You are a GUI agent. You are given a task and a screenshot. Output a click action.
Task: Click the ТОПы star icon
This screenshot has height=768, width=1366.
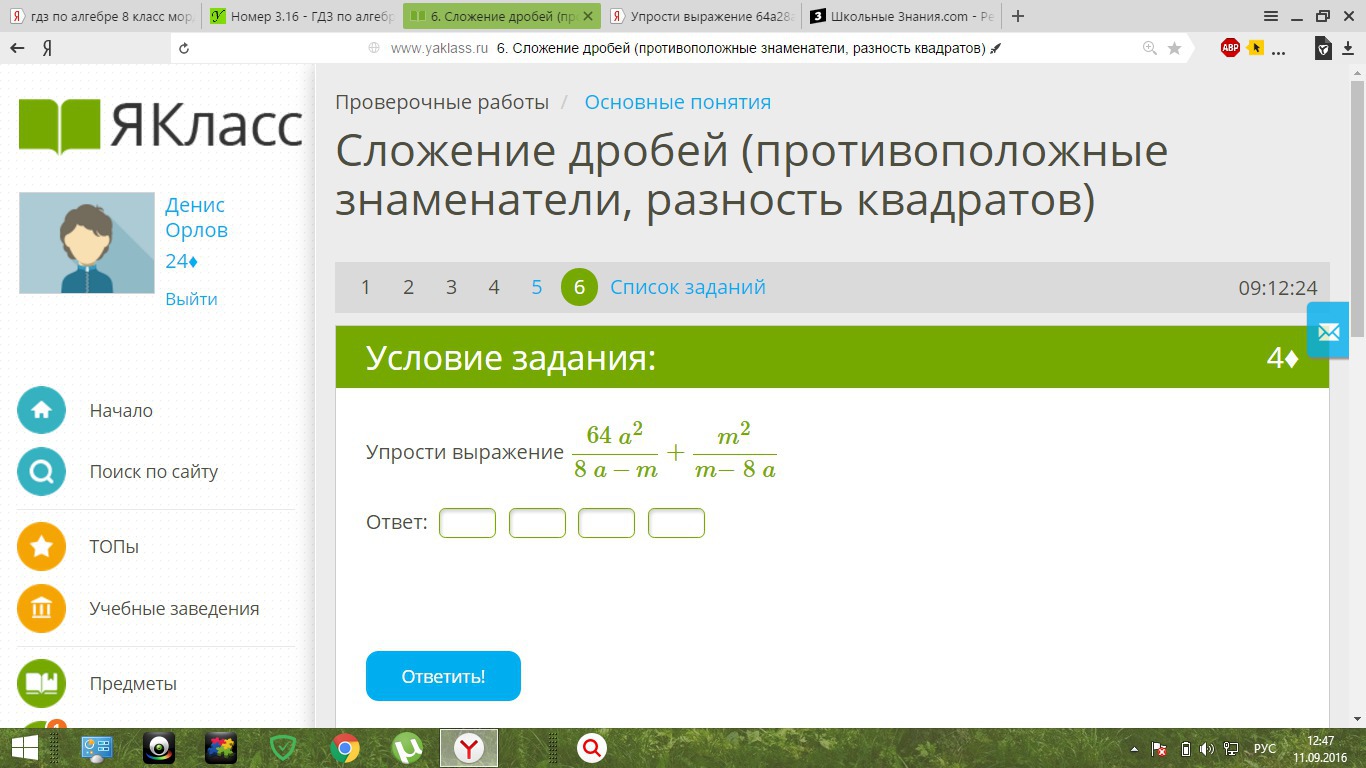tap(41, 547)
